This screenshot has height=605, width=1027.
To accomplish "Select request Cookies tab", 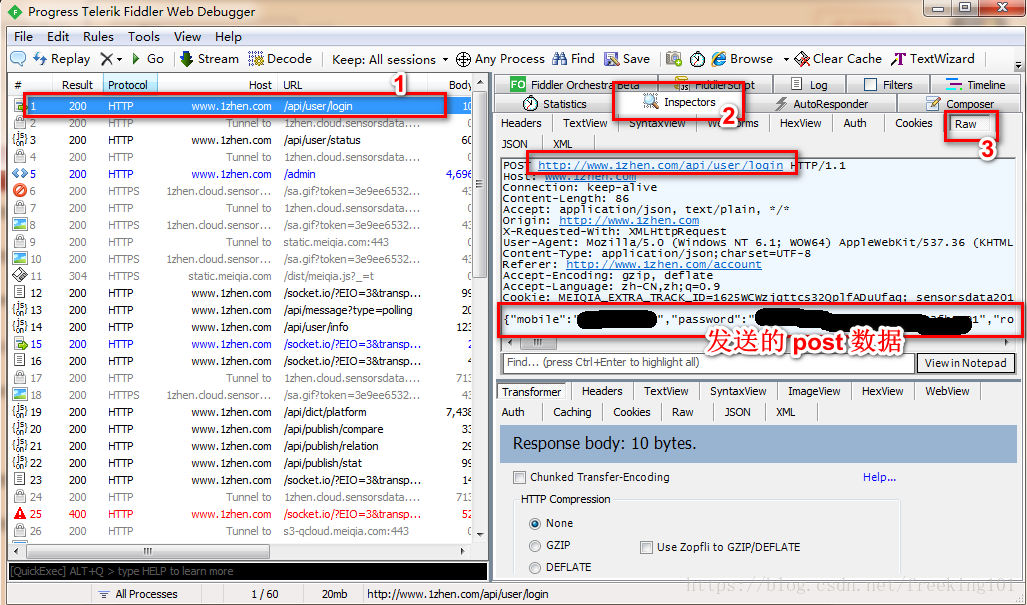I will (x=914, y=123).
